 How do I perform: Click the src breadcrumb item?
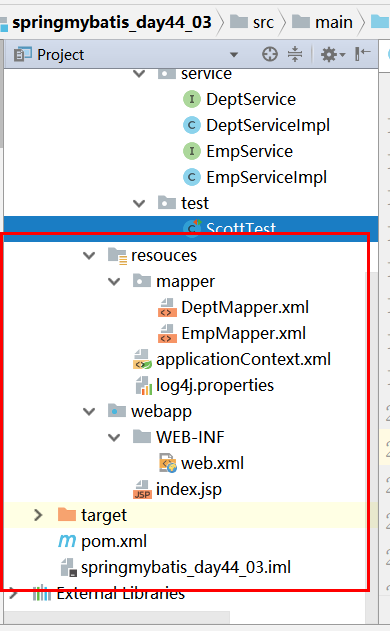252,22
